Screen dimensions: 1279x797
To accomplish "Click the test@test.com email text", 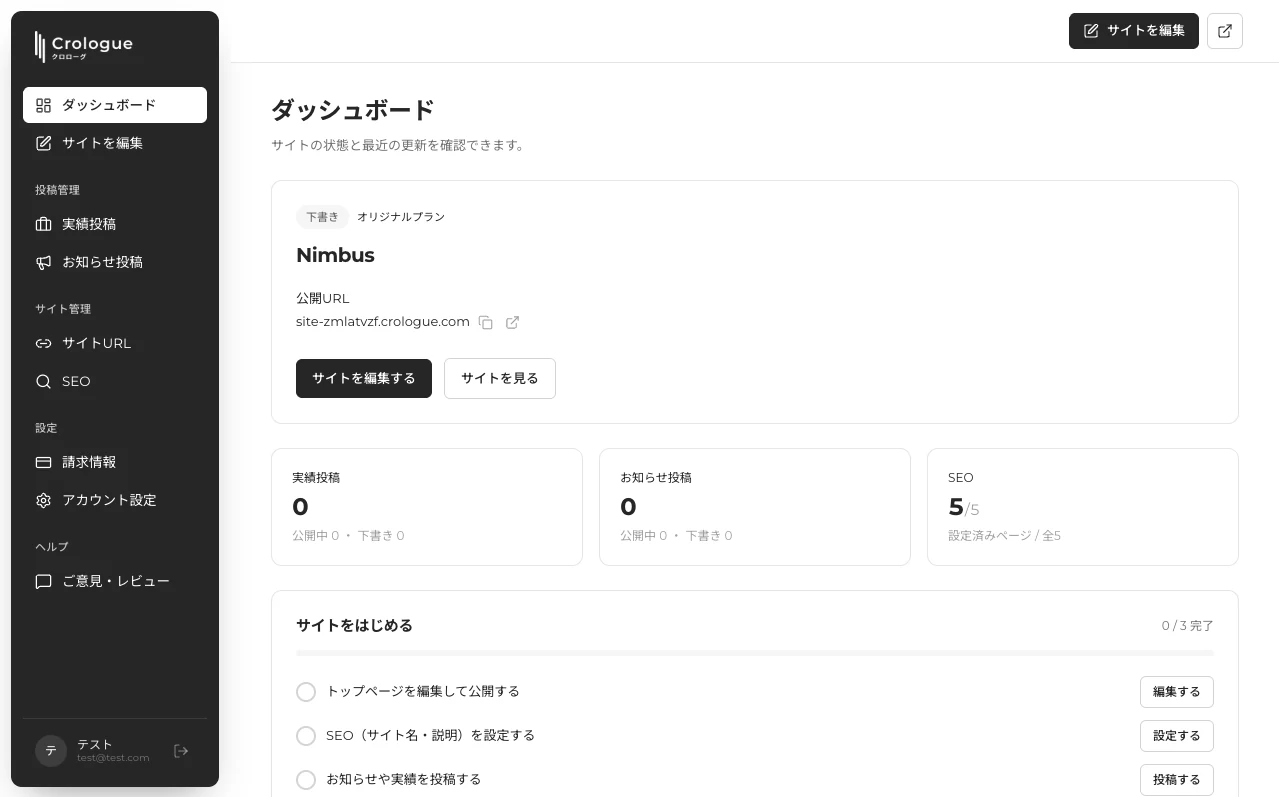I will click(113, 758).
